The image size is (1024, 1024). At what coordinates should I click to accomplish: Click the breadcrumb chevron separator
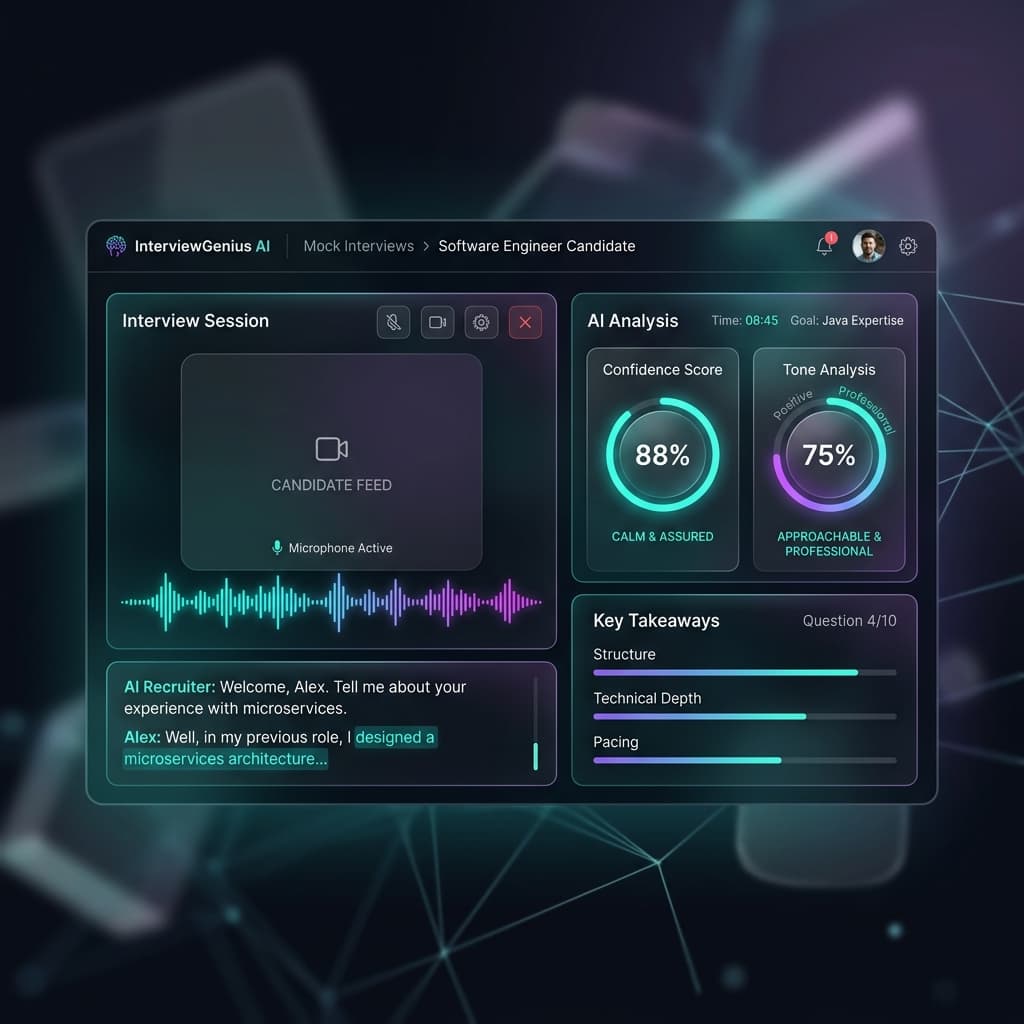tap(426, 246)
